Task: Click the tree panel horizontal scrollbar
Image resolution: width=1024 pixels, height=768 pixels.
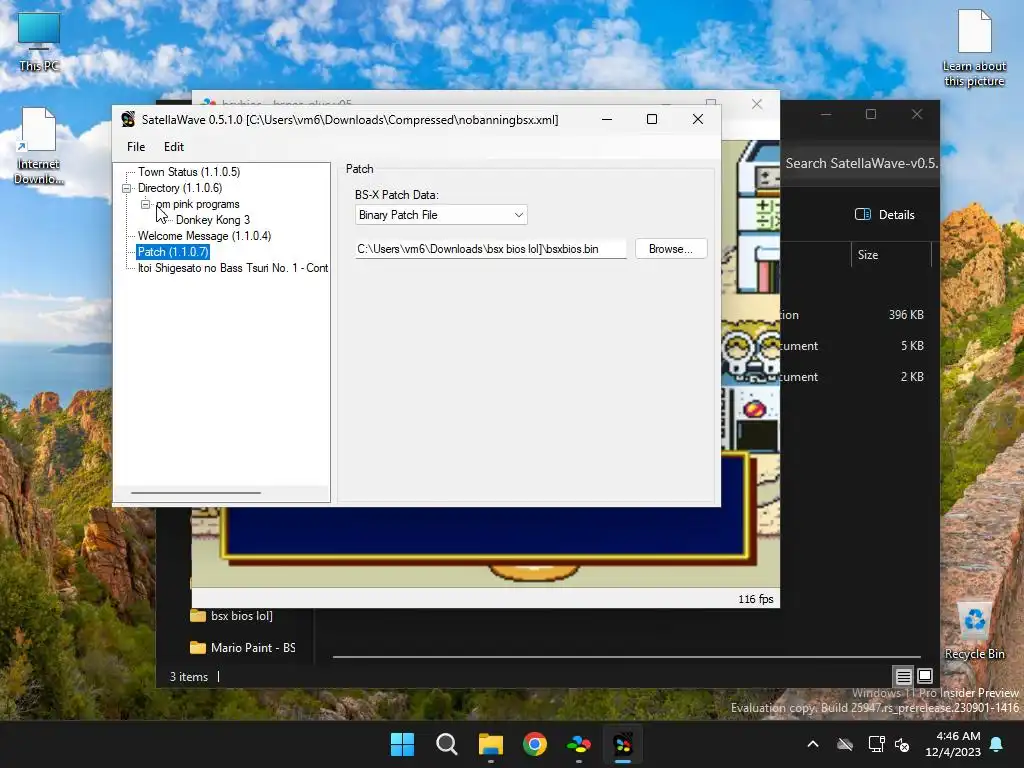Action: pyautogui.click(x=195, y=493)
